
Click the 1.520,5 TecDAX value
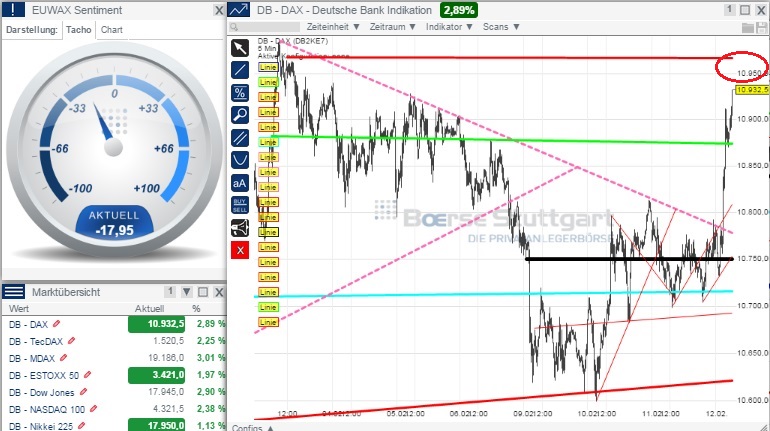tap(168, 341)
